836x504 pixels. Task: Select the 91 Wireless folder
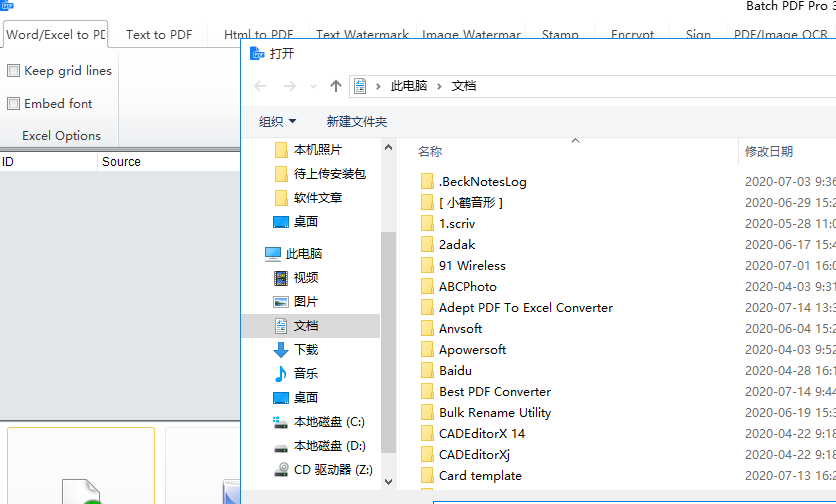472,266
